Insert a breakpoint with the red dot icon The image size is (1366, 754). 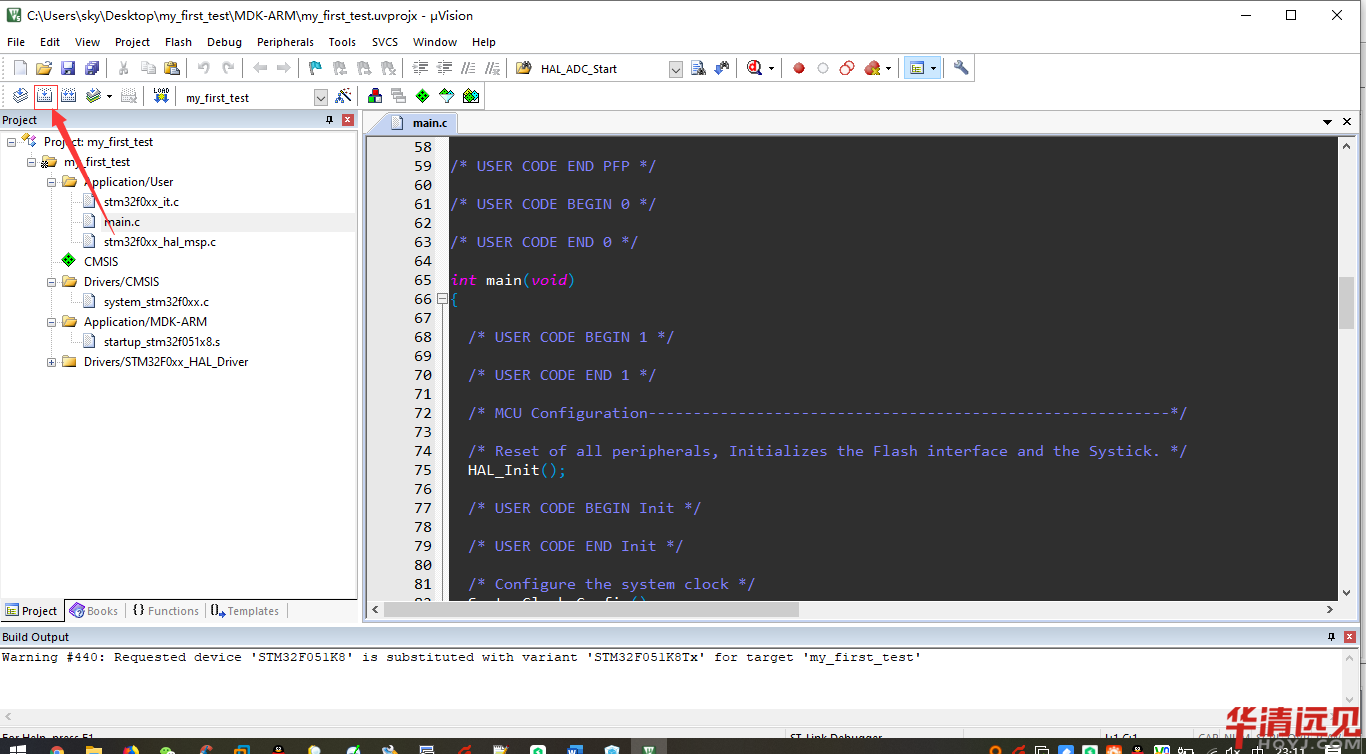[x=799, y=68]
